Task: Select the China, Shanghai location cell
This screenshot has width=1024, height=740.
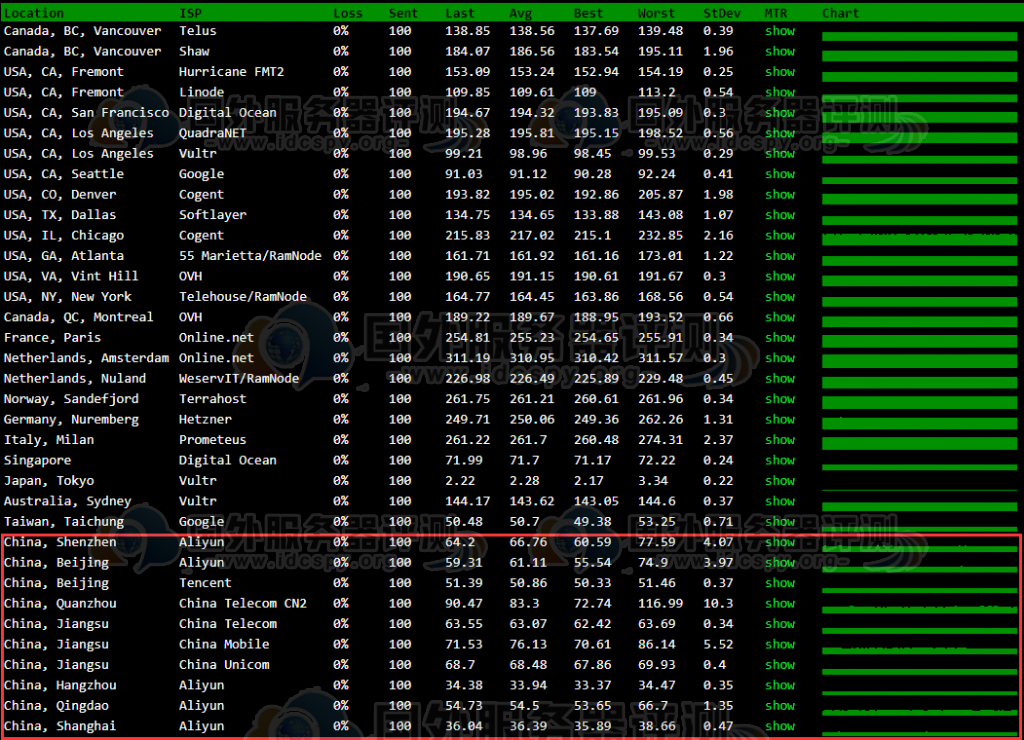Action: click(60, 727)
